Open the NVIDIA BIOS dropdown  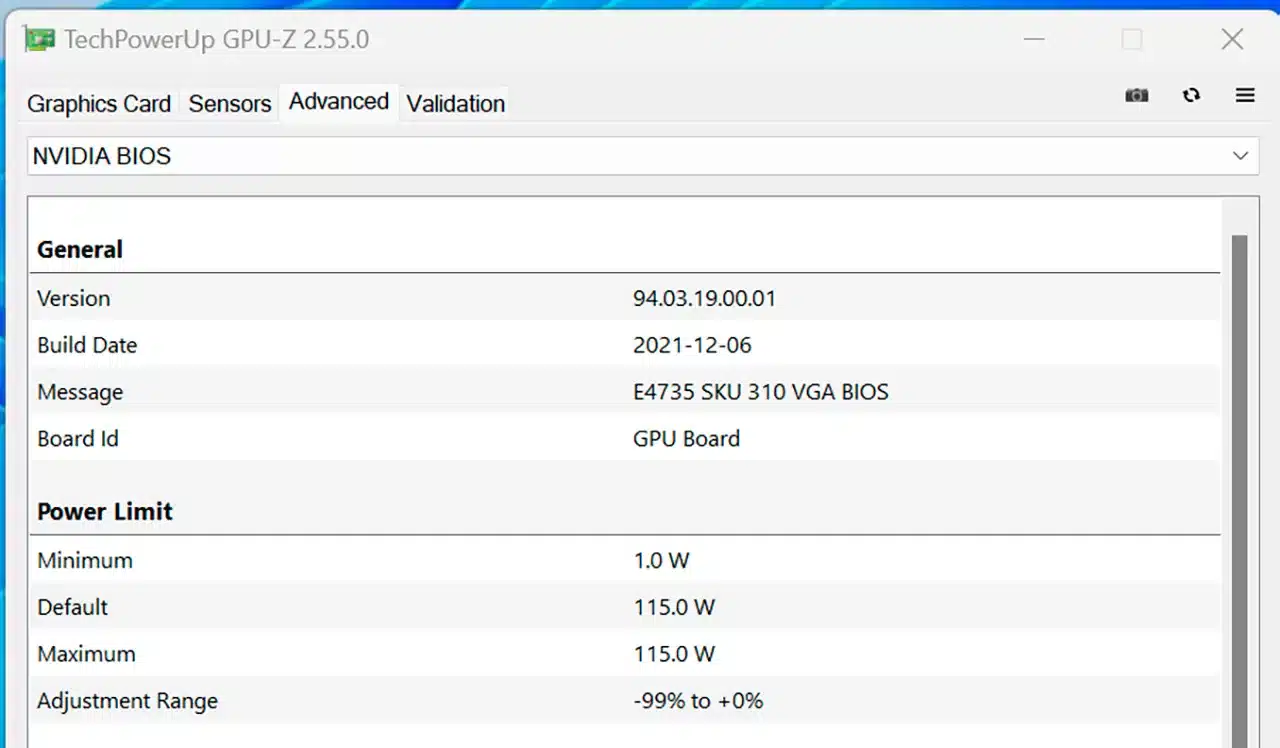643,156
